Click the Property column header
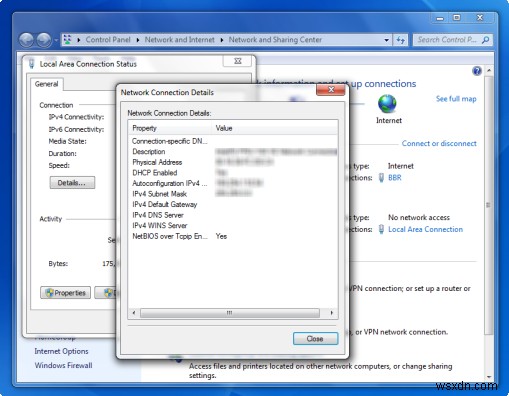This screenshot has width=509, height=396. pyautogui.click(x=170, y=128)
